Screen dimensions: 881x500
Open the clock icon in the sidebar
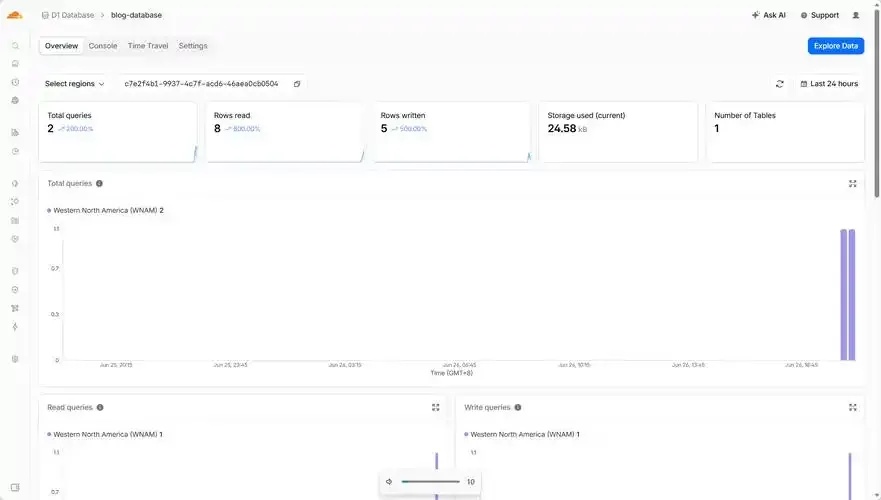click(15, 82)
